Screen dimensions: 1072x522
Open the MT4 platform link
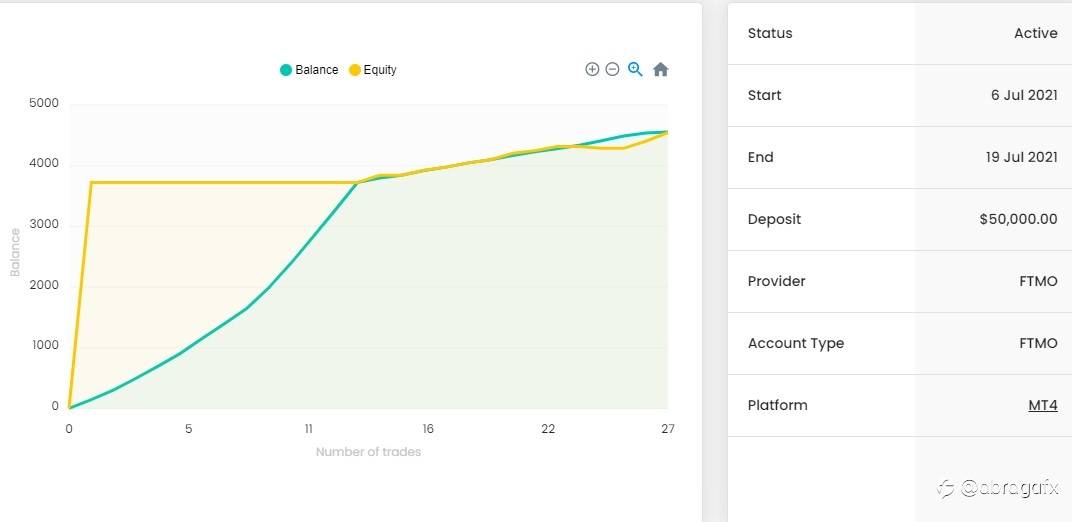pos(1043,405)
